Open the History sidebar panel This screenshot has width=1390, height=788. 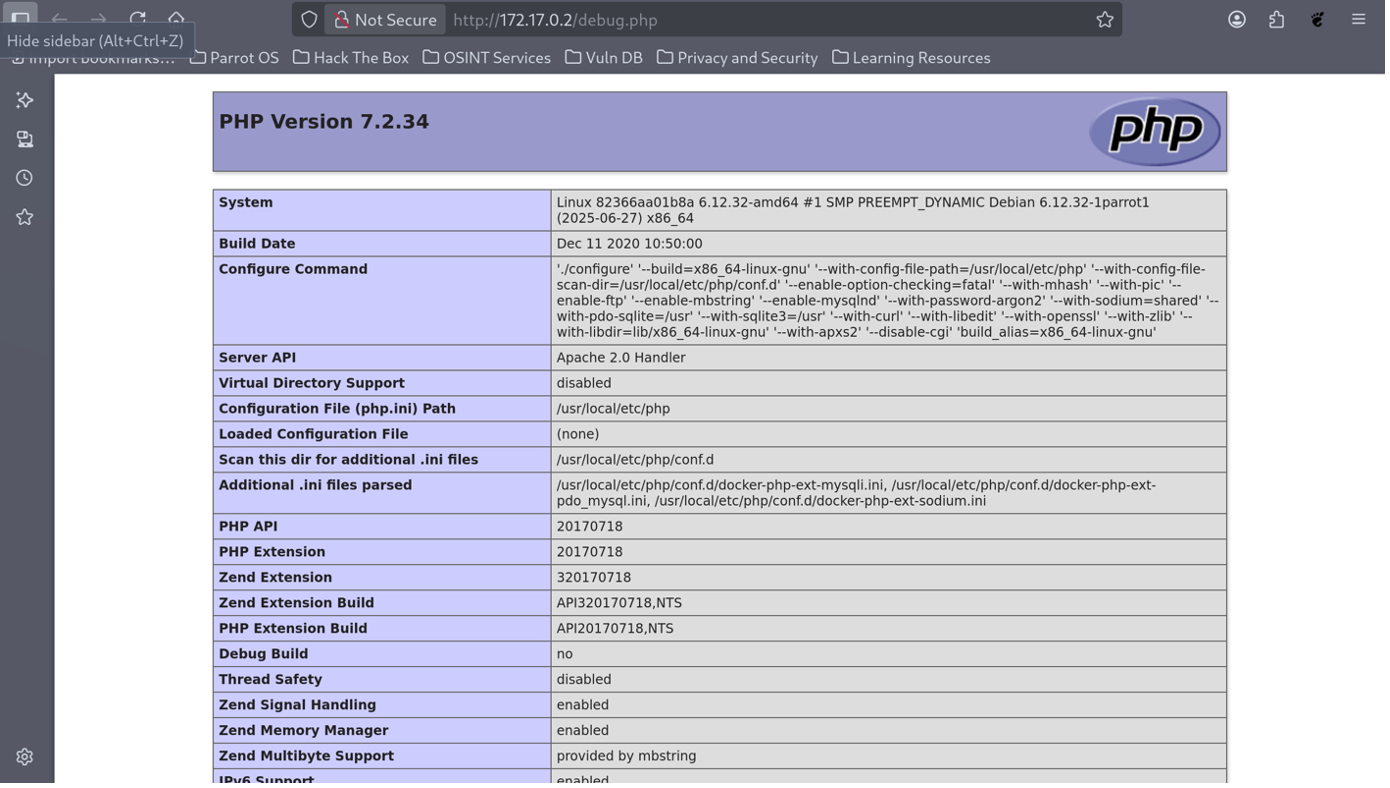tap(25, 178)
